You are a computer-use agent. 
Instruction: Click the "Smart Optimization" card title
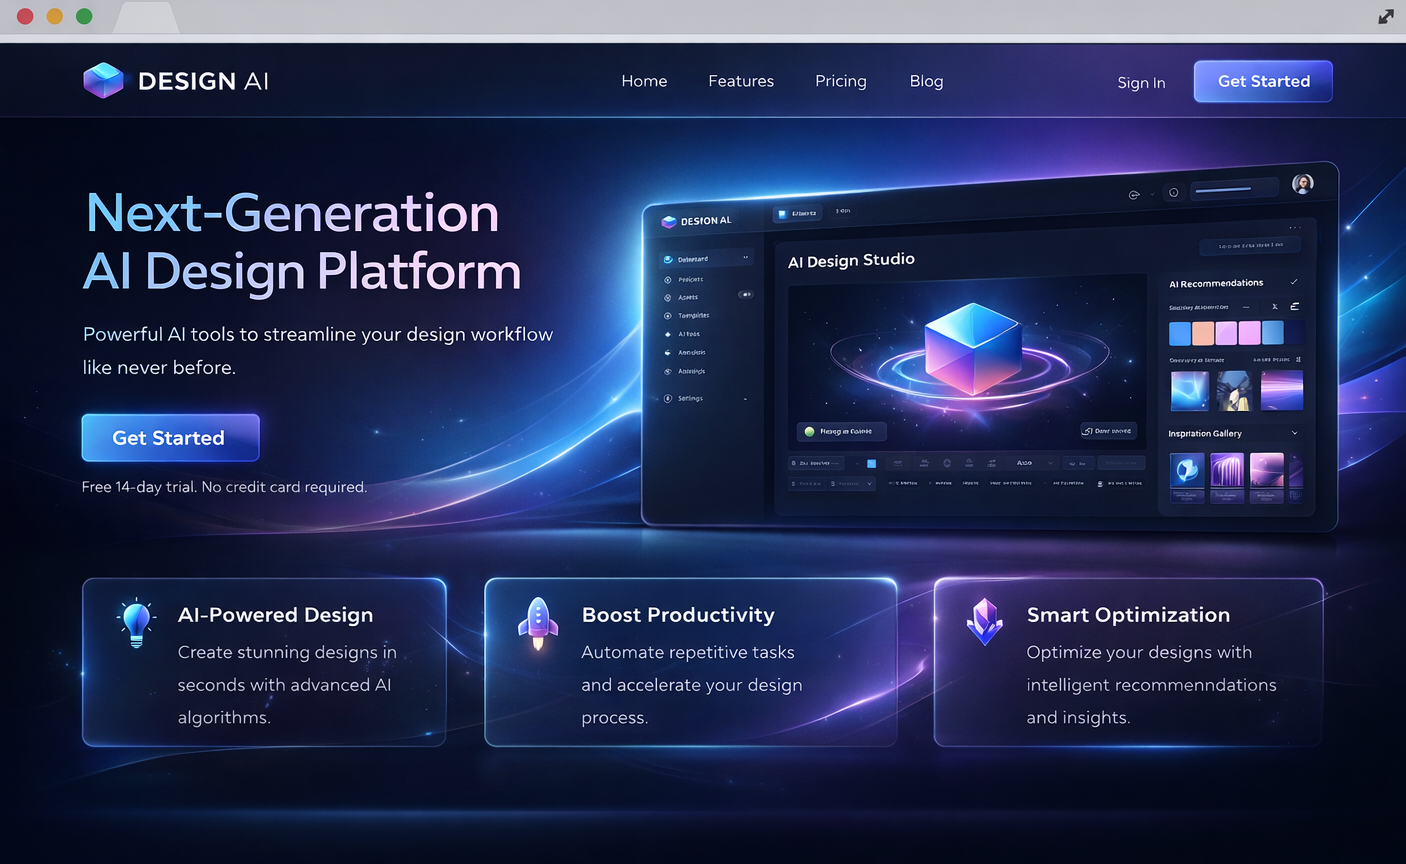click(x=1128, y=615)
